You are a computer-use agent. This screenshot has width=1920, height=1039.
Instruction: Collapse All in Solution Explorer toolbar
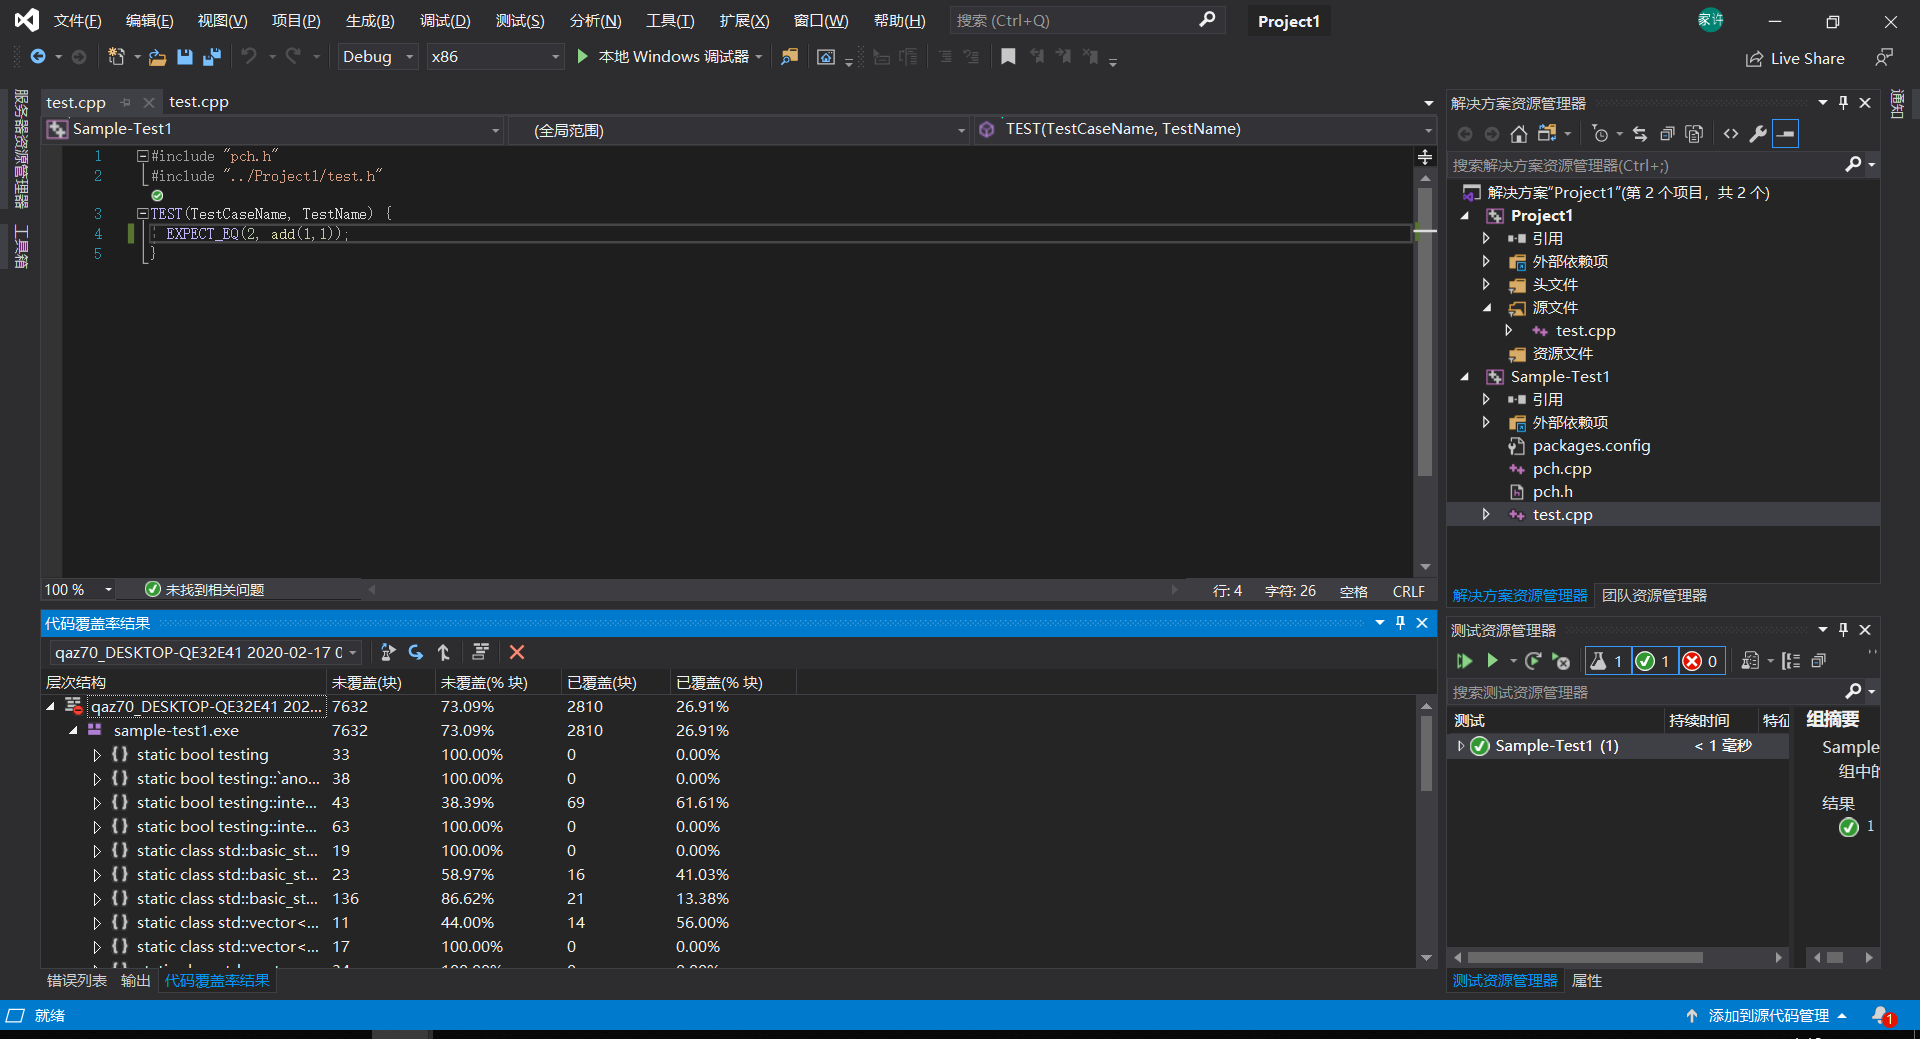[x=1667, y=134]
